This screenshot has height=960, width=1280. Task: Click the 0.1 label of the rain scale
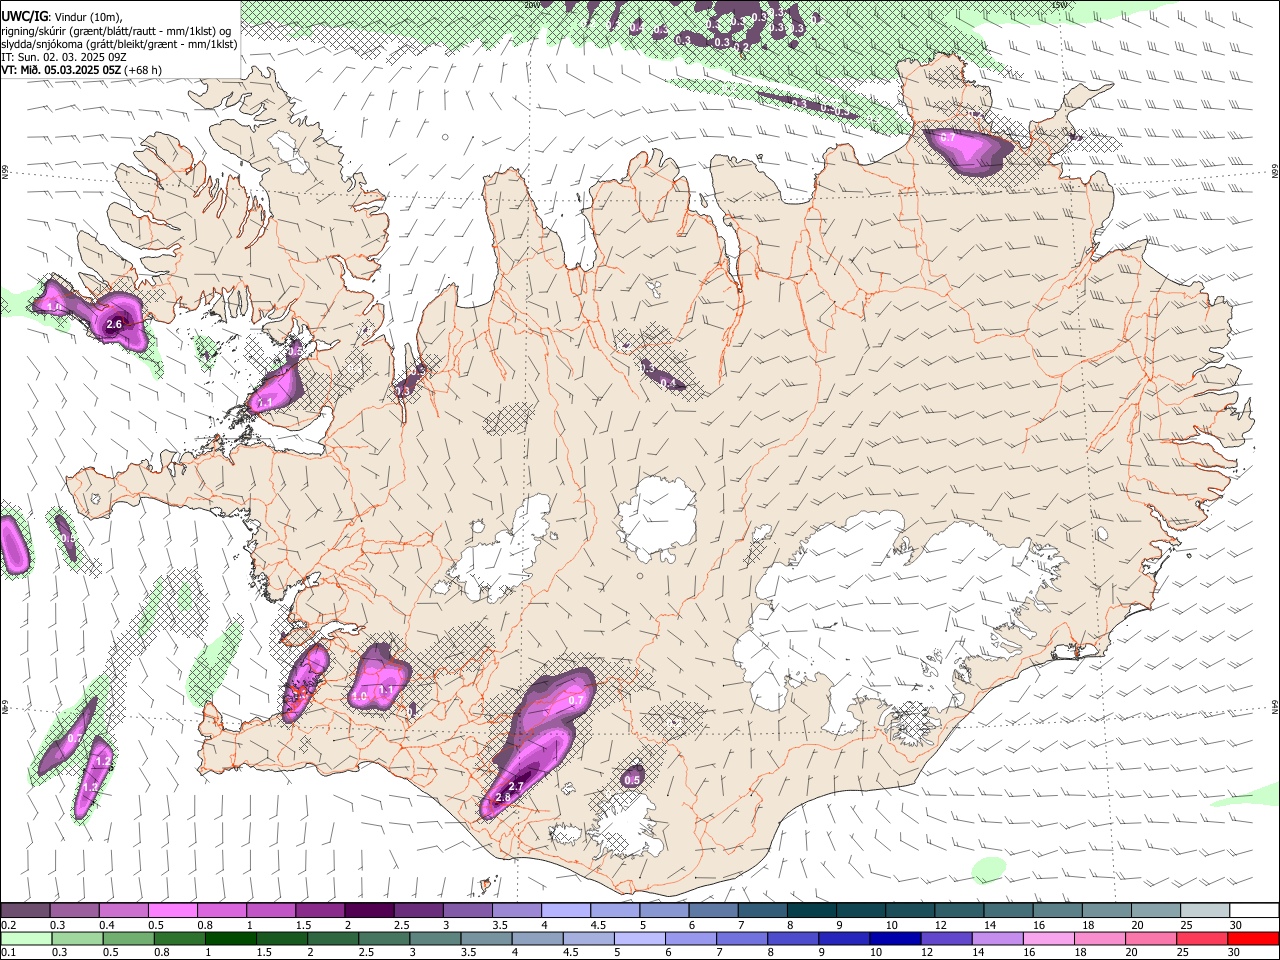tap(8, 953)
